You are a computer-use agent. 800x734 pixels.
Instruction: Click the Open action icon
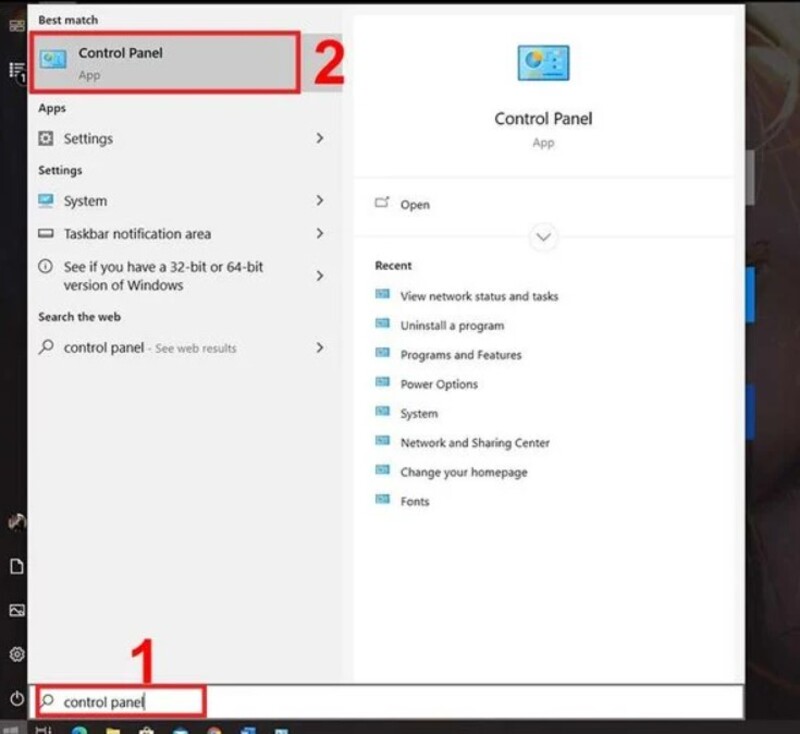(x=382, y=203)
